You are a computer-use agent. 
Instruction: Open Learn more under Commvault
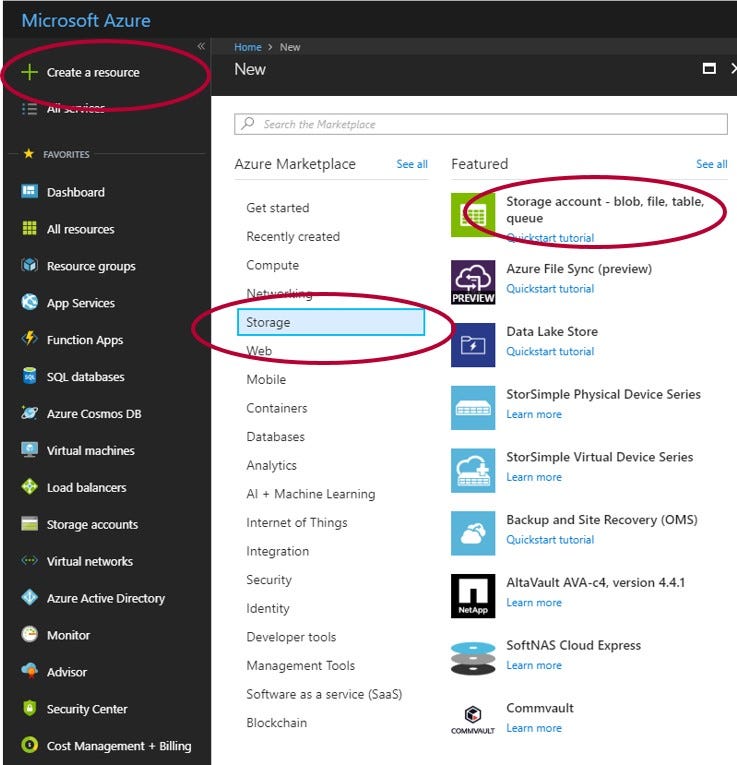click(x=534, y=728)
